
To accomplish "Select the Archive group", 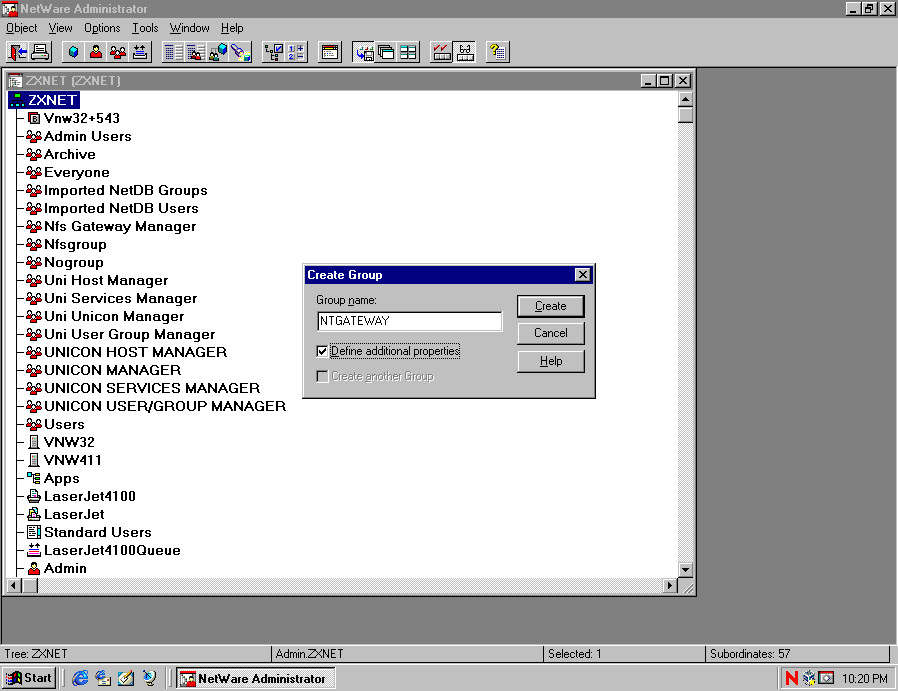I will [x=70, y=155].
